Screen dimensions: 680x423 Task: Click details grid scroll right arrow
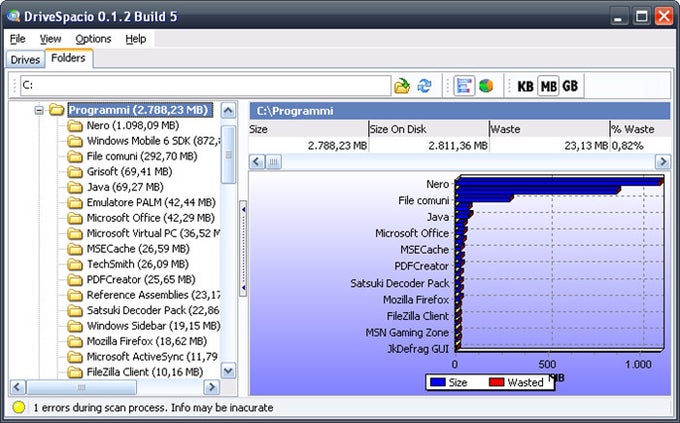pos(662,162)
